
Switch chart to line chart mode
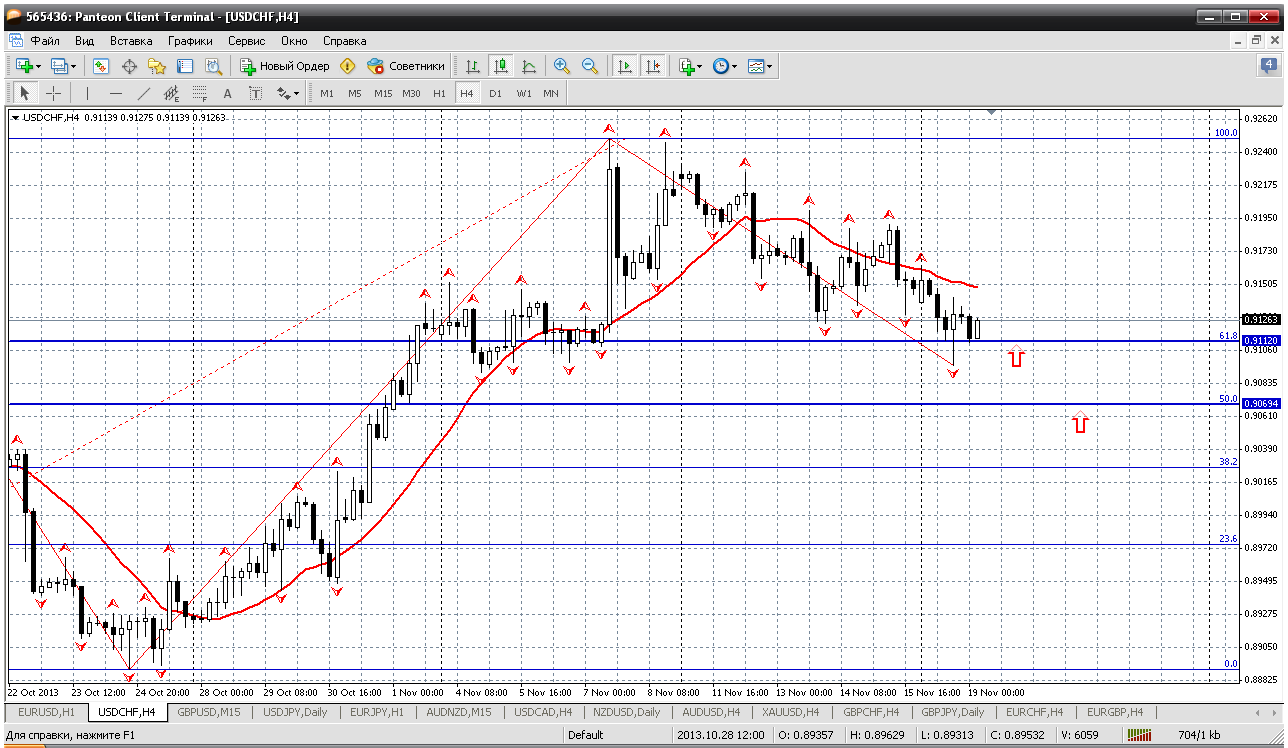[528, 66]
